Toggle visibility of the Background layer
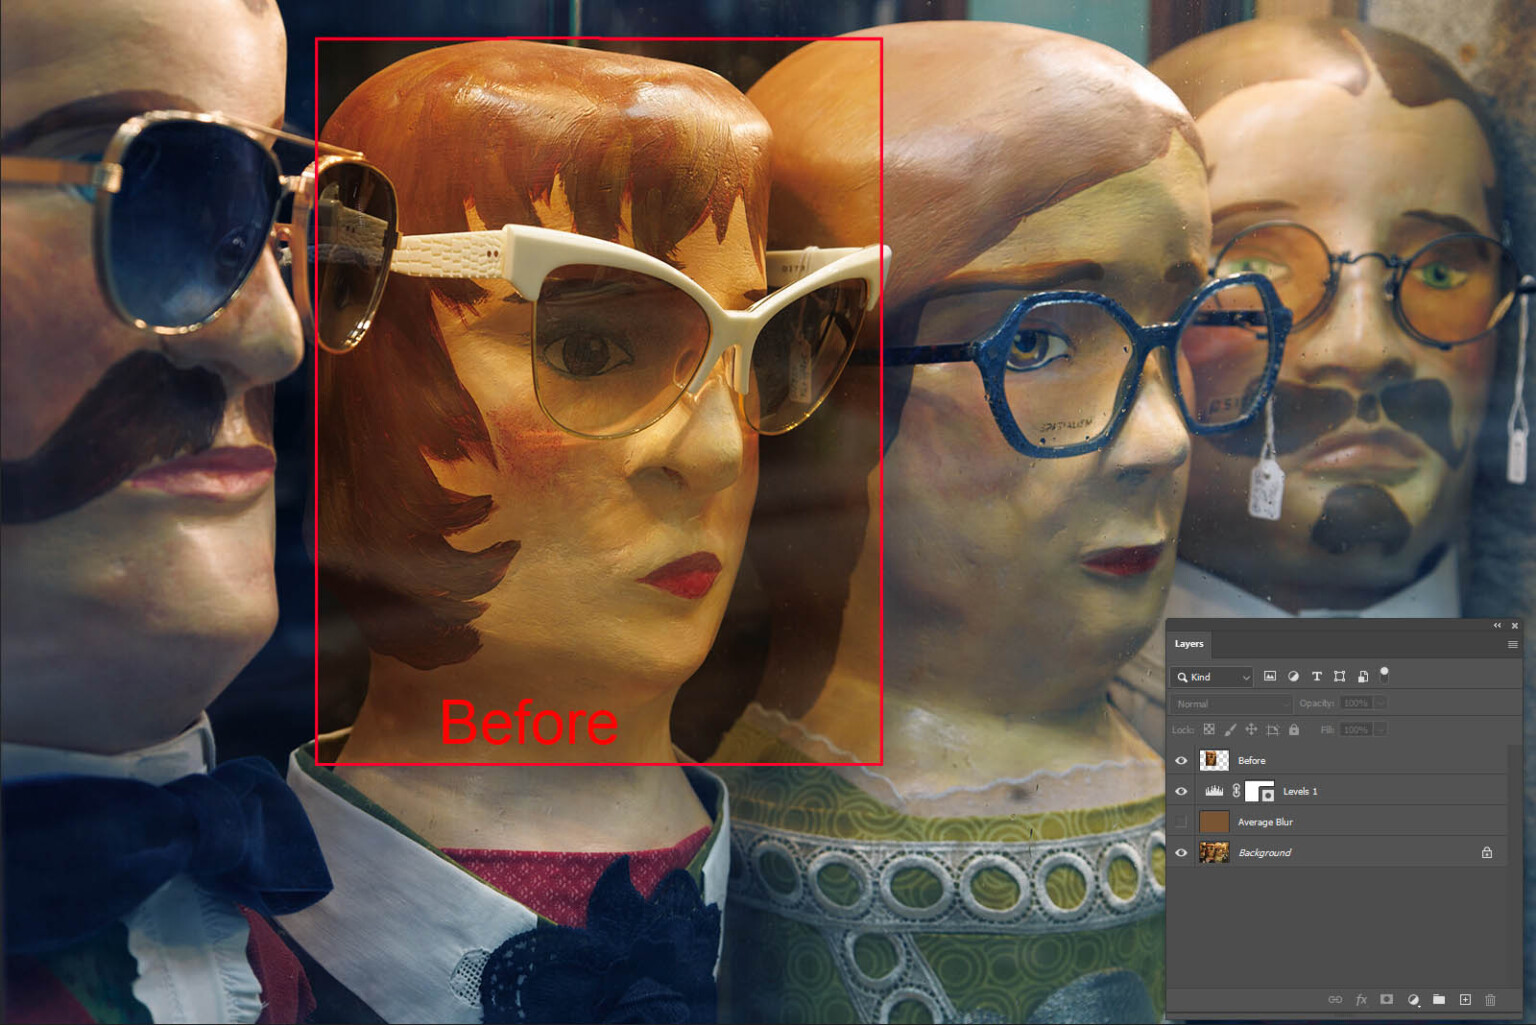 tap(1181, 852)
